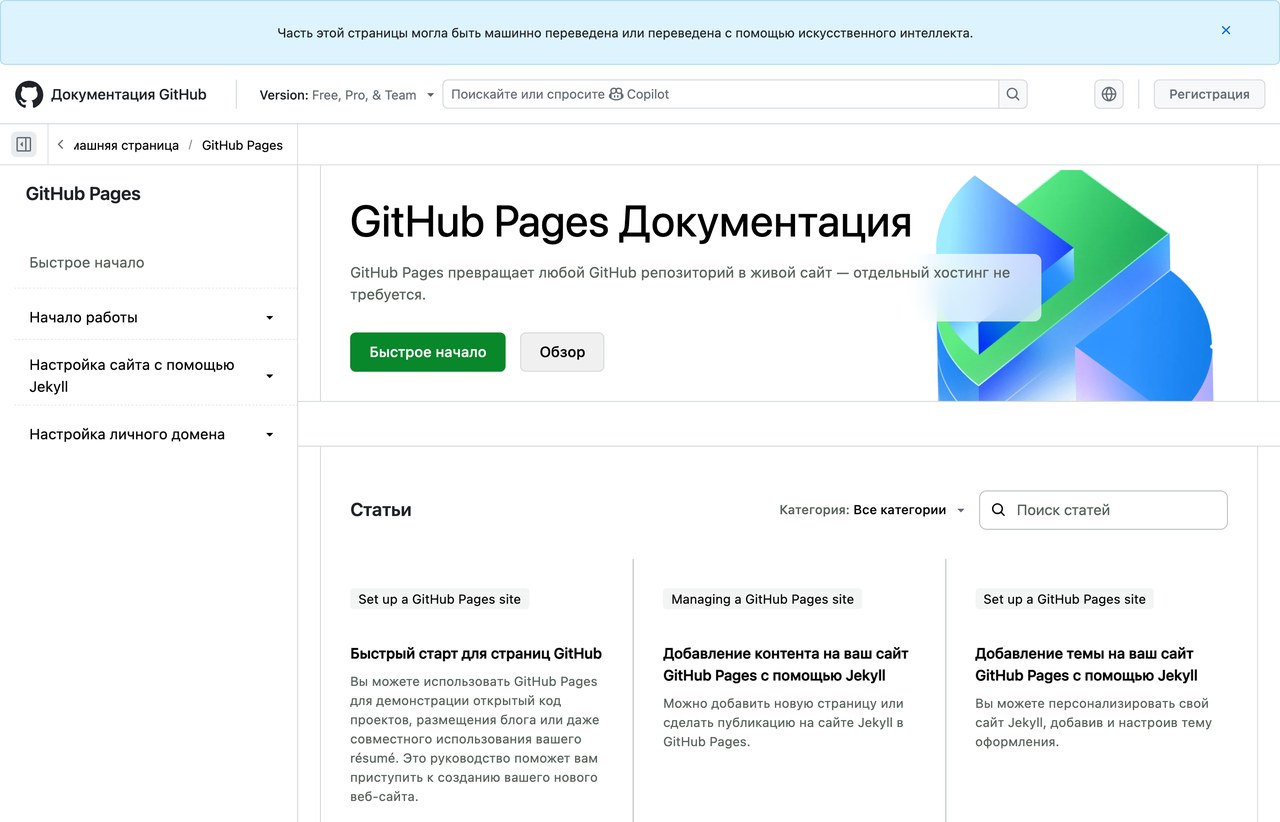The height and width of the screenshot is (822, 1280).
Task: Click the GitHub Pages breadcrumb item
Action: 242,145
